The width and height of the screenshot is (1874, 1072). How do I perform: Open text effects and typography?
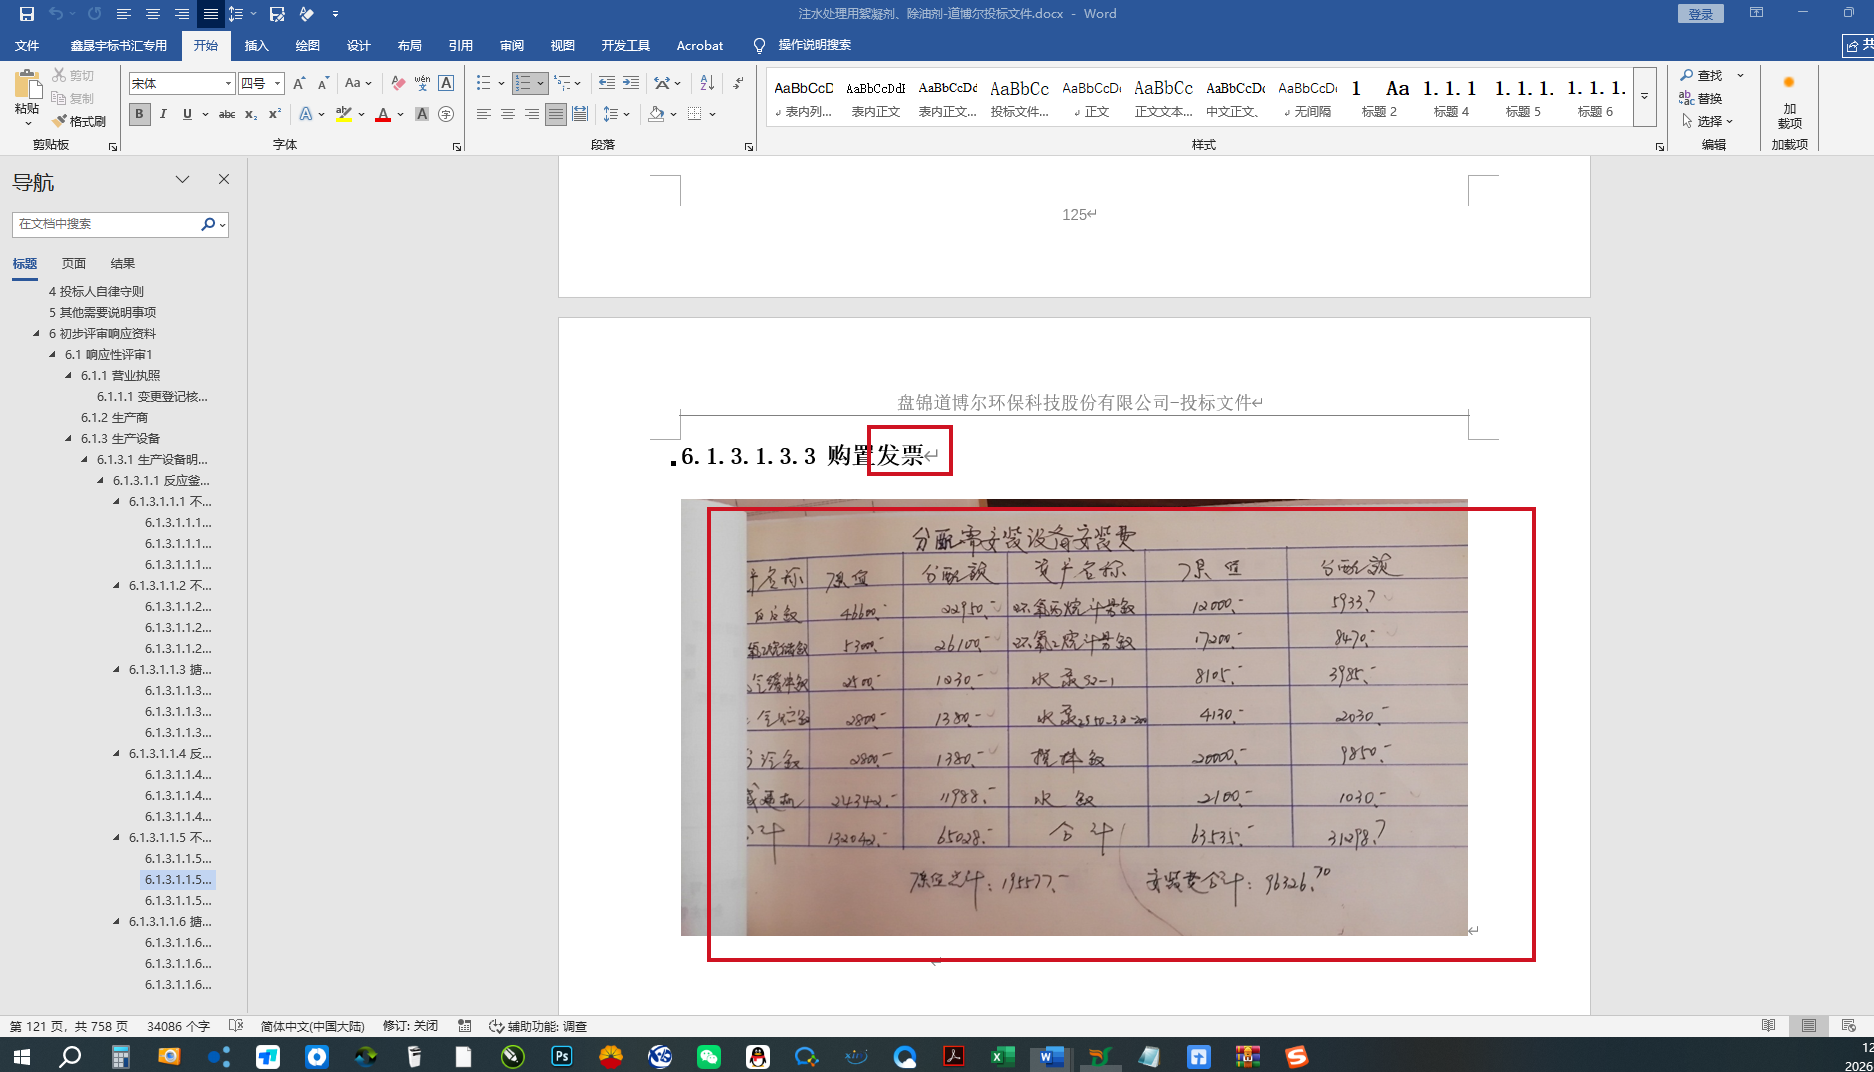click(306, 114)
